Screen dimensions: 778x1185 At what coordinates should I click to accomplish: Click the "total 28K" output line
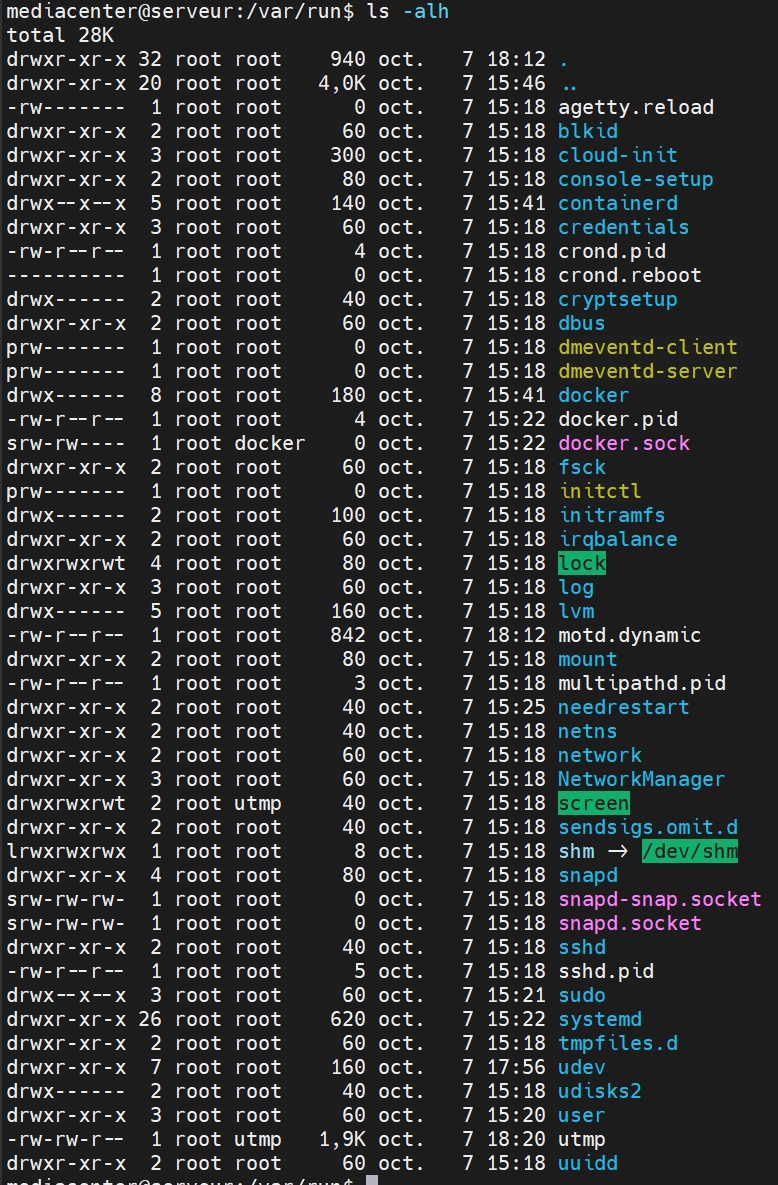(x=60, y=35)
